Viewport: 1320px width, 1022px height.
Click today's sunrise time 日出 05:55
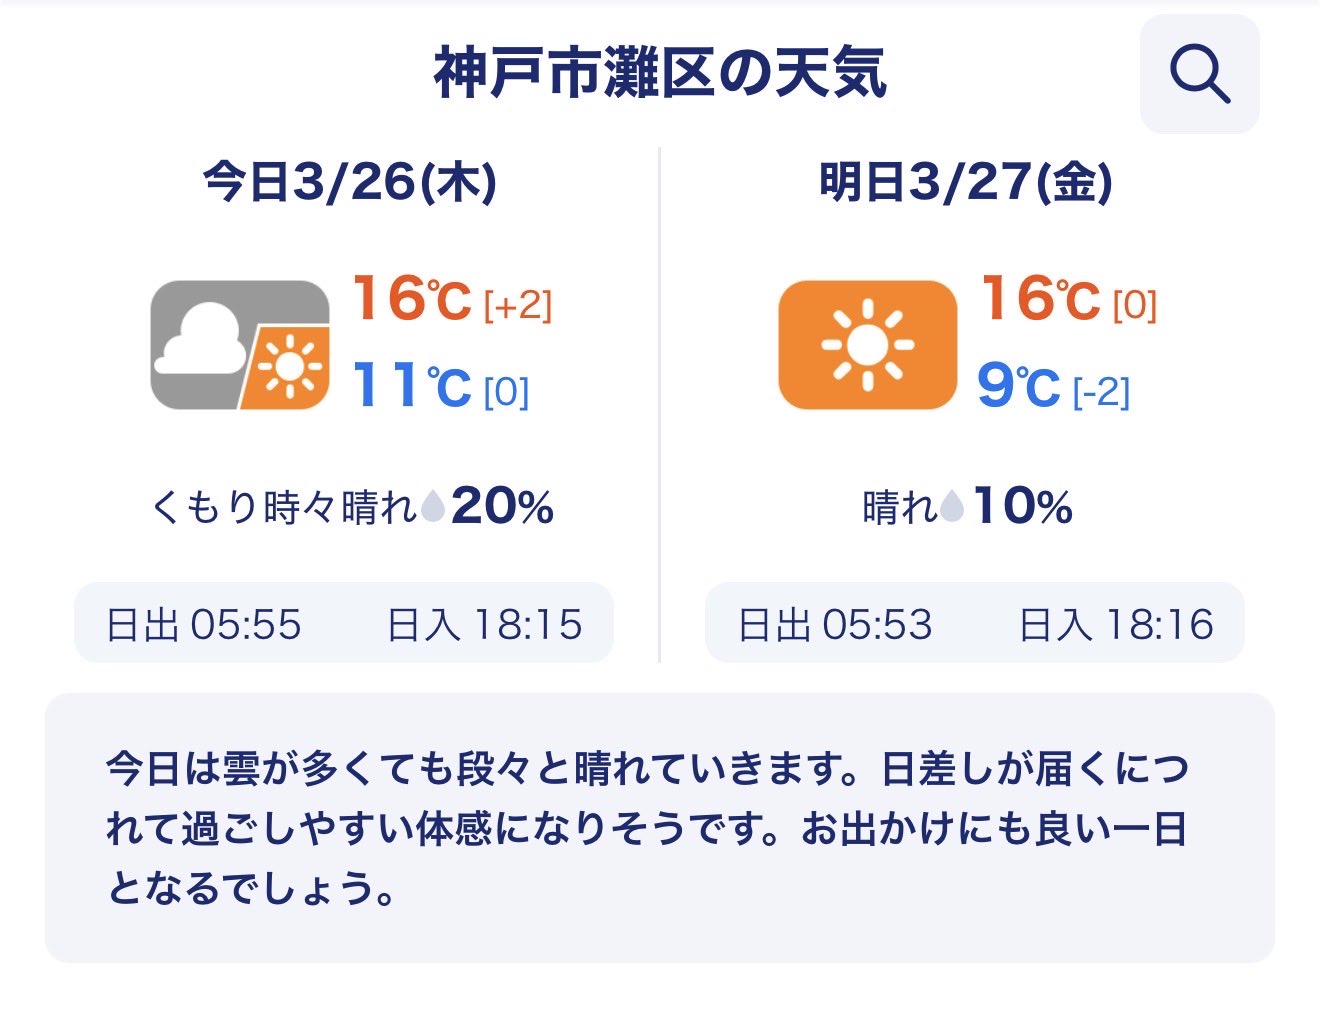204,625
